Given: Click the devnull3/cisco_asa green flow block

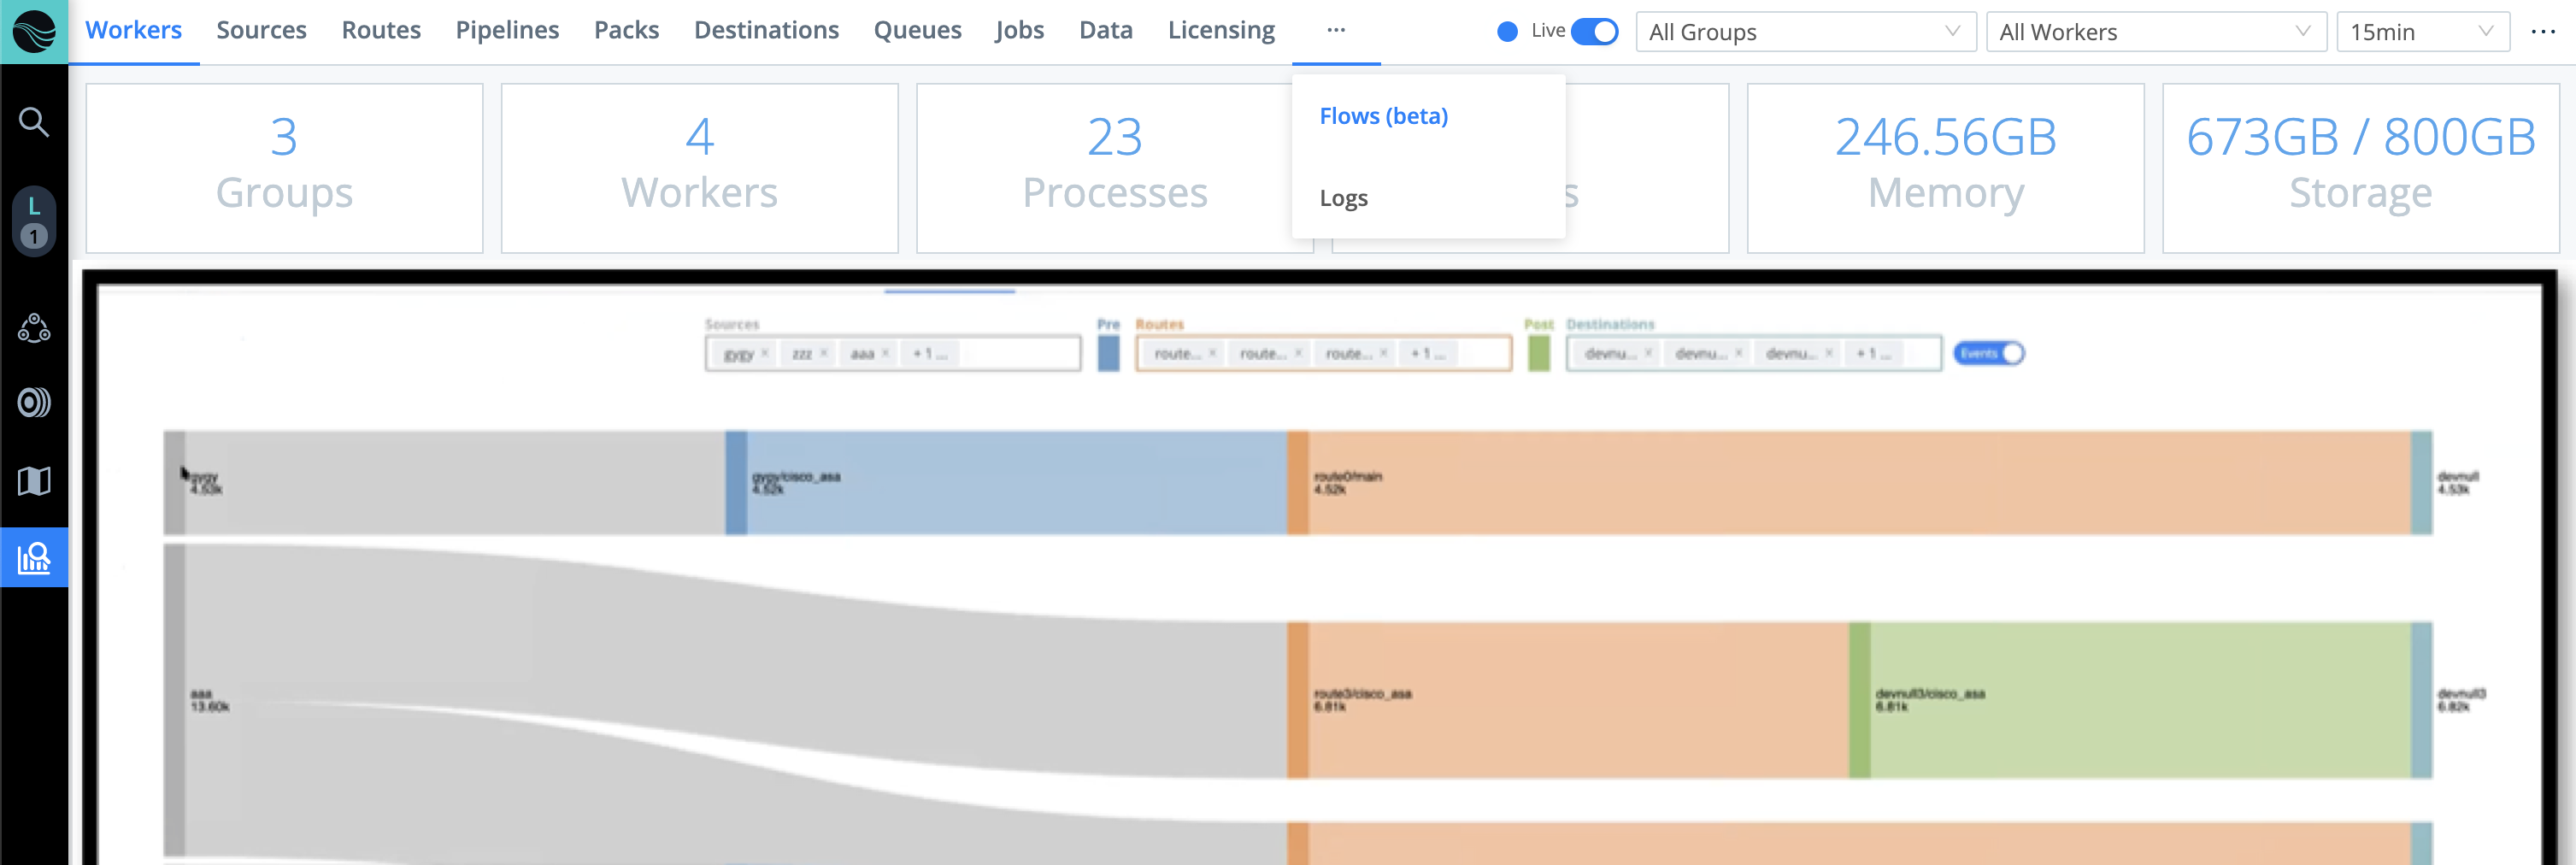Looking at the screenshot, I should (x=2130, y=700).
